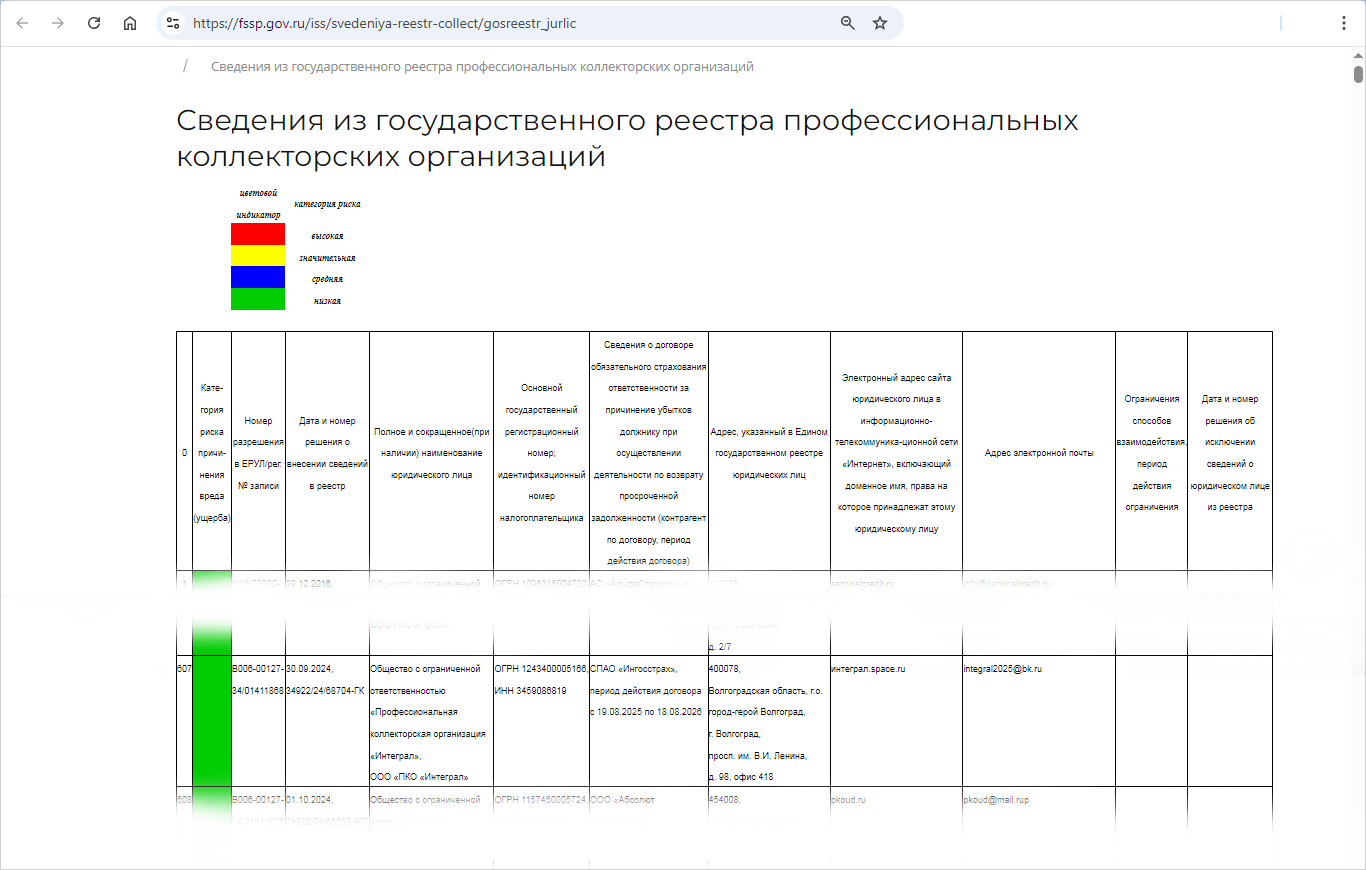Click the green low-risk legend indicator

coord(258,299)
